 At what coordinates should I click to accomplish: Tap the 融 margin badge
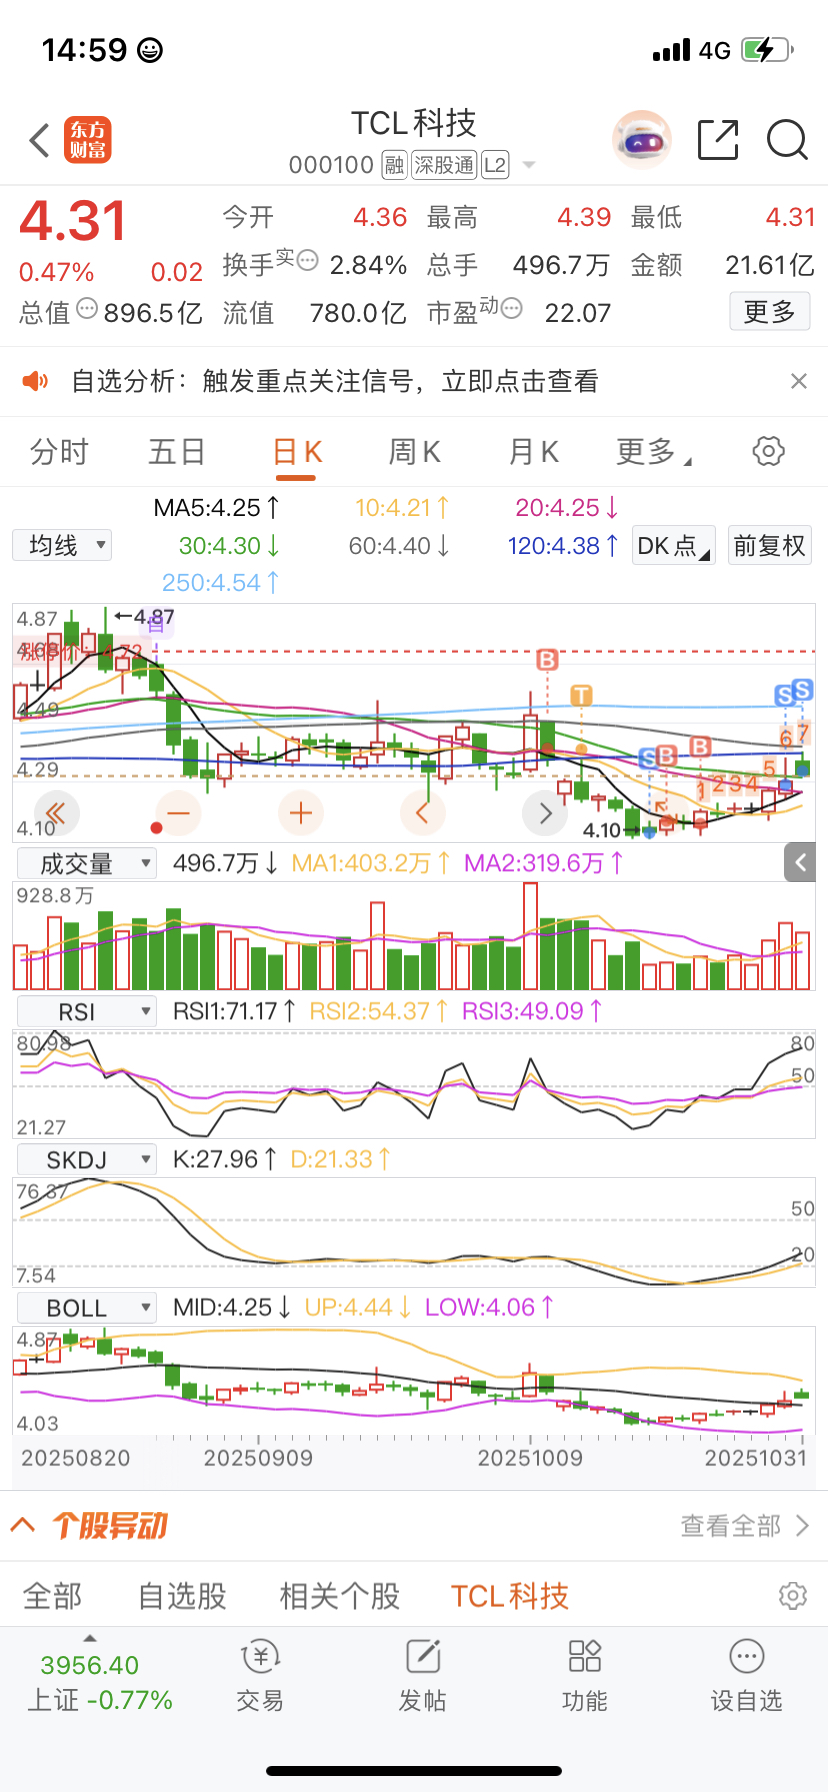[394, 165]
